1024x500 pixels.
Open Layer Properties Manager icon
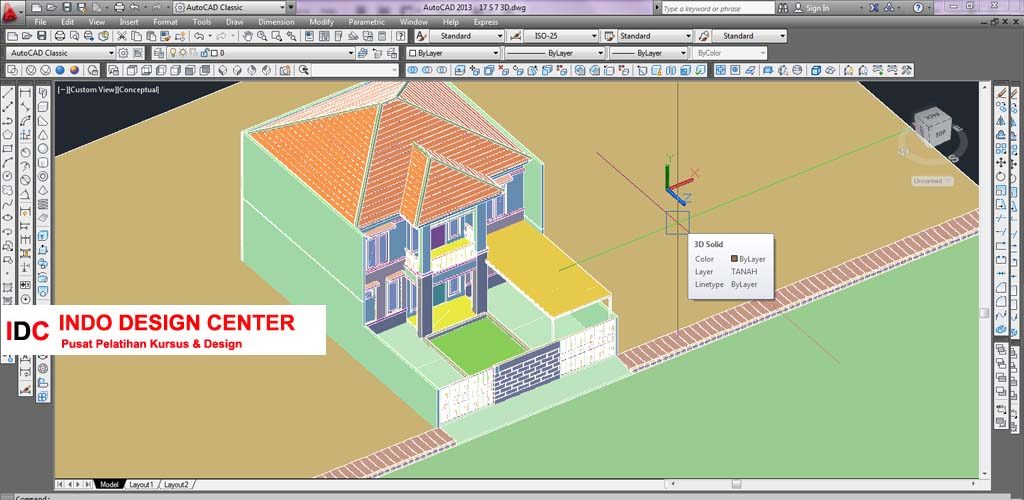tap(159, 53)
